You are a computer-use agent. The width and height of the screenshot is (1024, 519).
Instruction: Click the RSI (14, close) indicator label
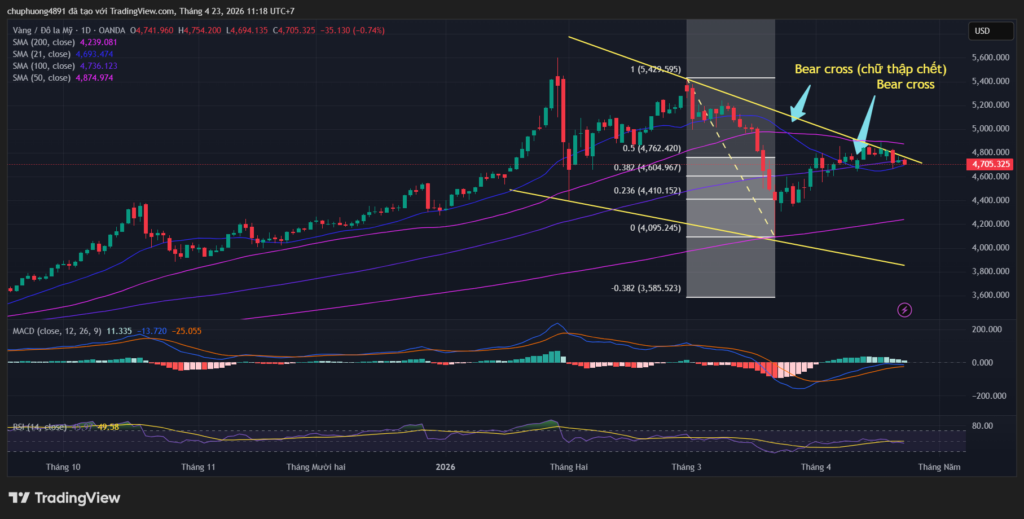point(40,427)
